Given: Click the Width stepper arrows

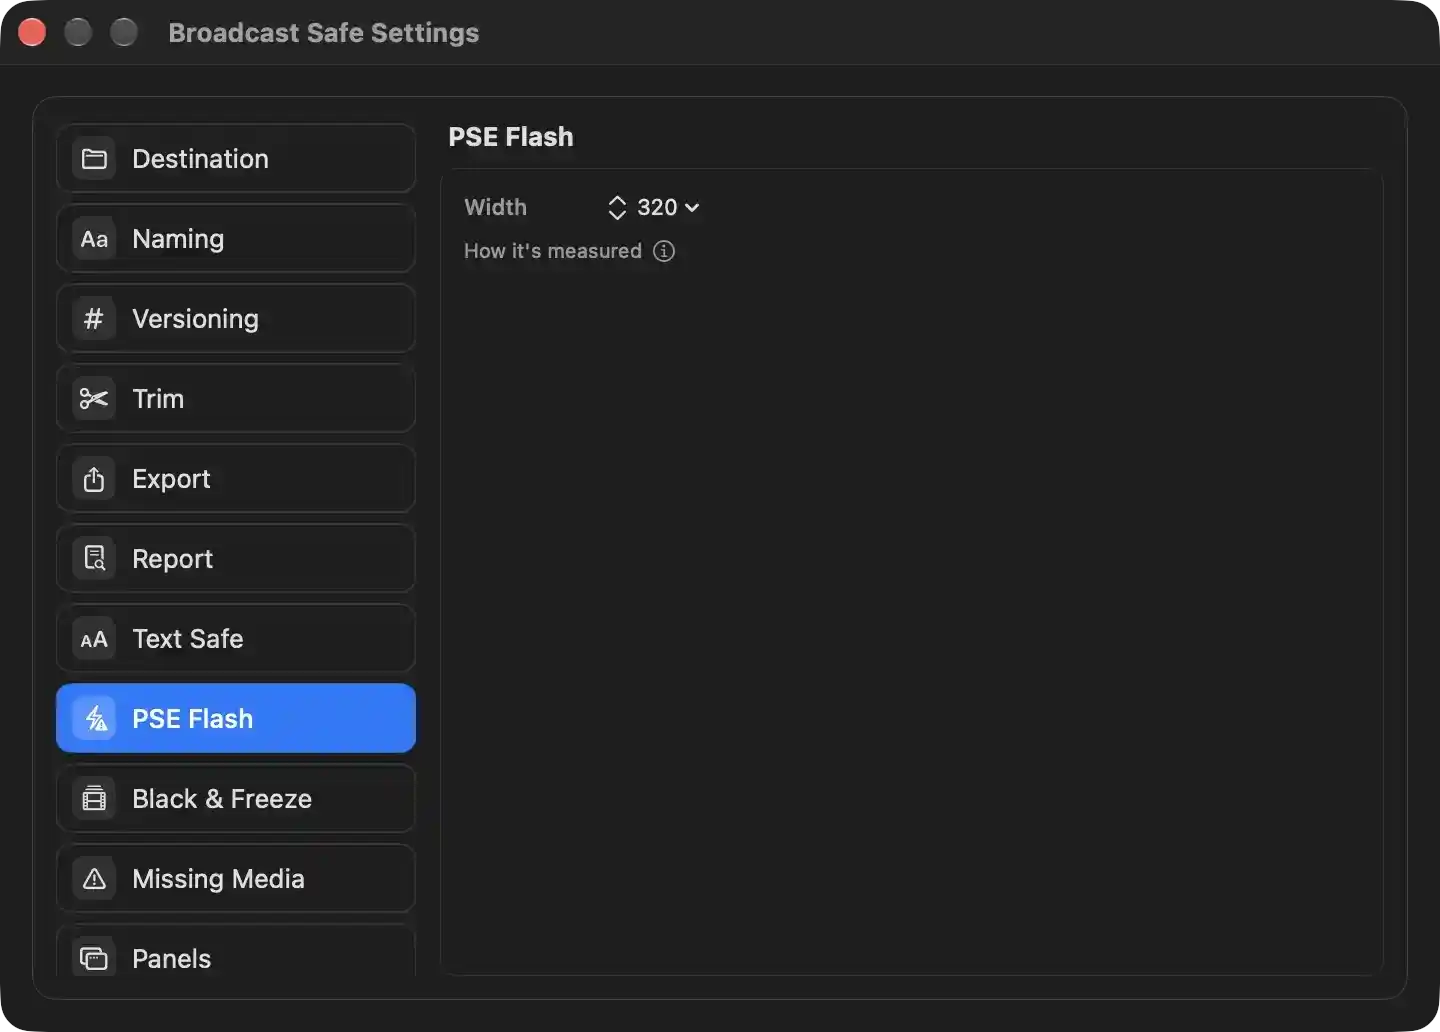Looking at the screenshot, I should [617, 207].
